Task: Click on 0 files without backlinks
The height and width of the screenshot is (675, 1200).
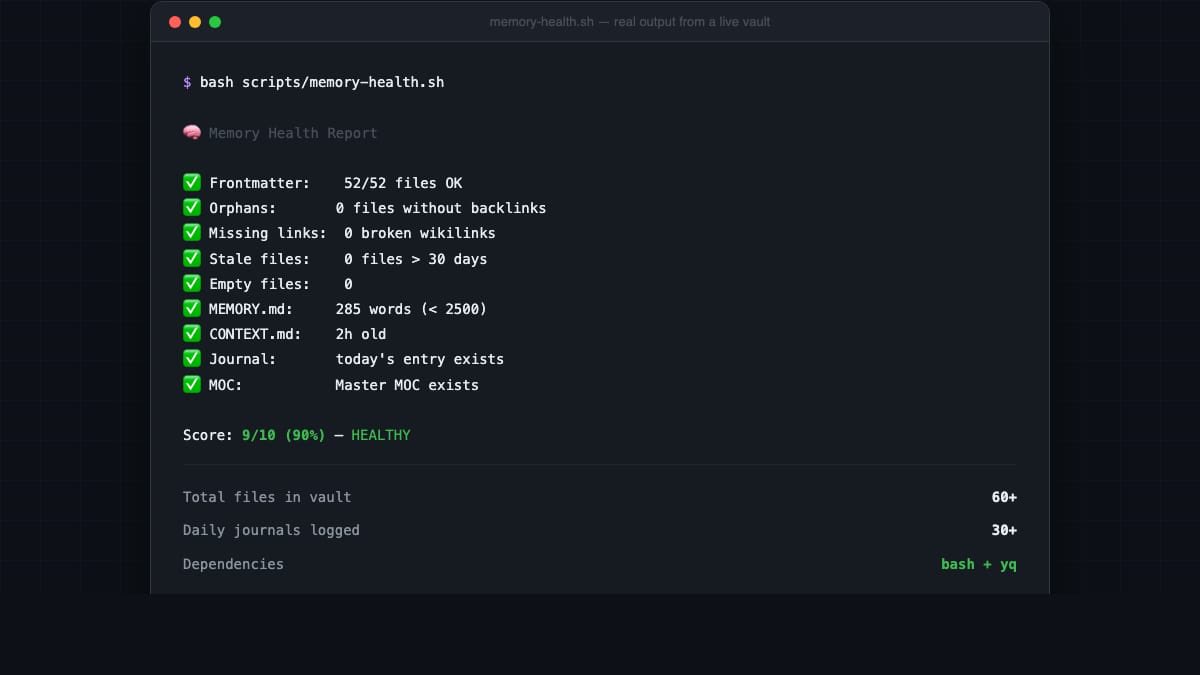Action: click(441, 208)
